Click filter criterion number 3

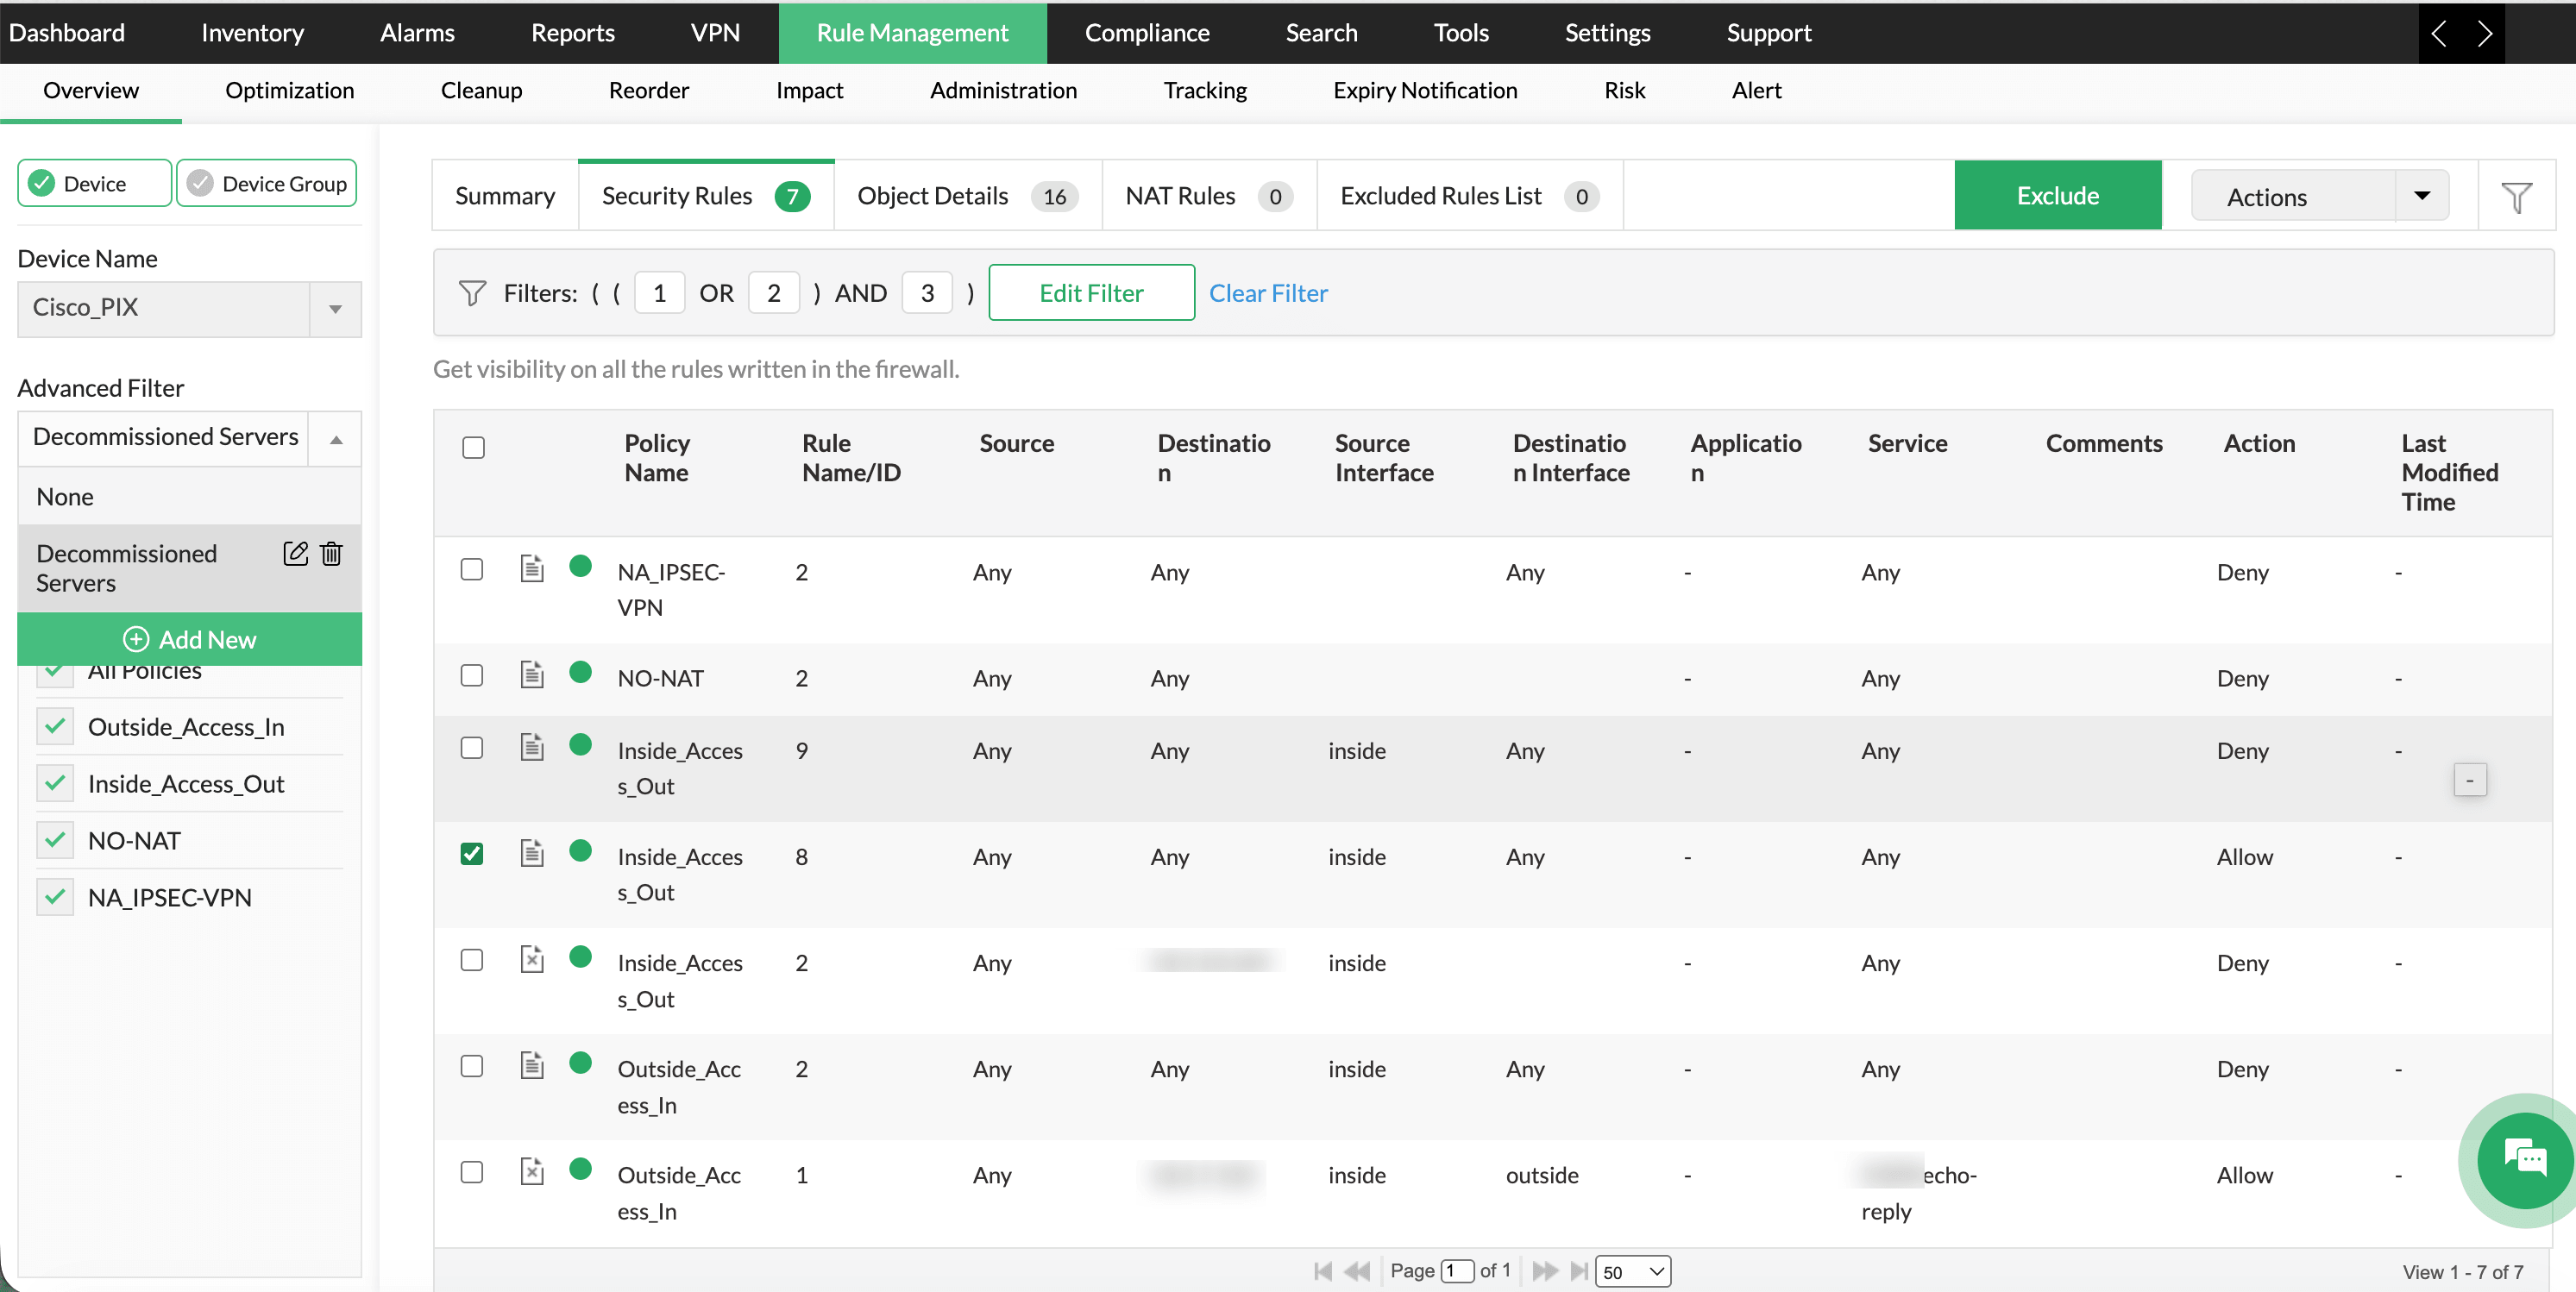927,293
